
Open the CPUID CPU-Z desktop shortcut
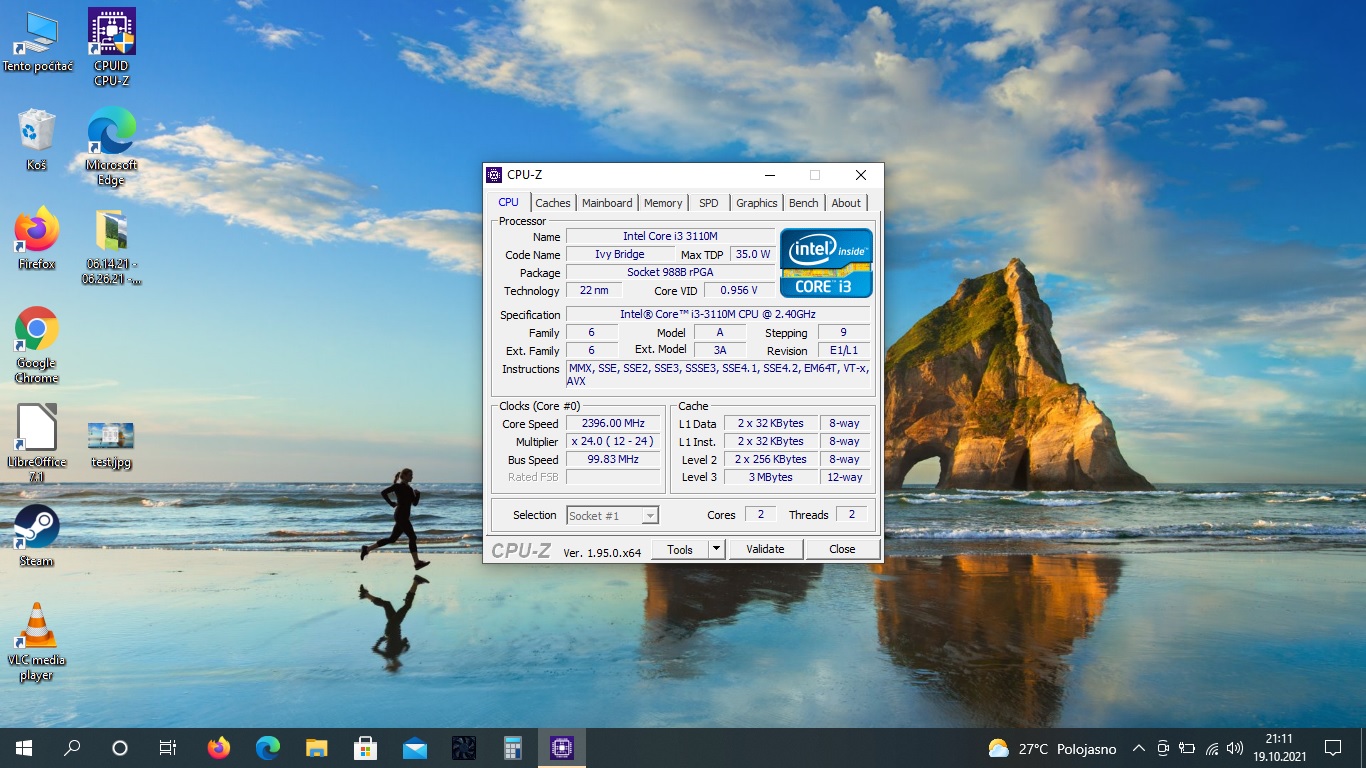pyautogui.click(x=111, y=32)
